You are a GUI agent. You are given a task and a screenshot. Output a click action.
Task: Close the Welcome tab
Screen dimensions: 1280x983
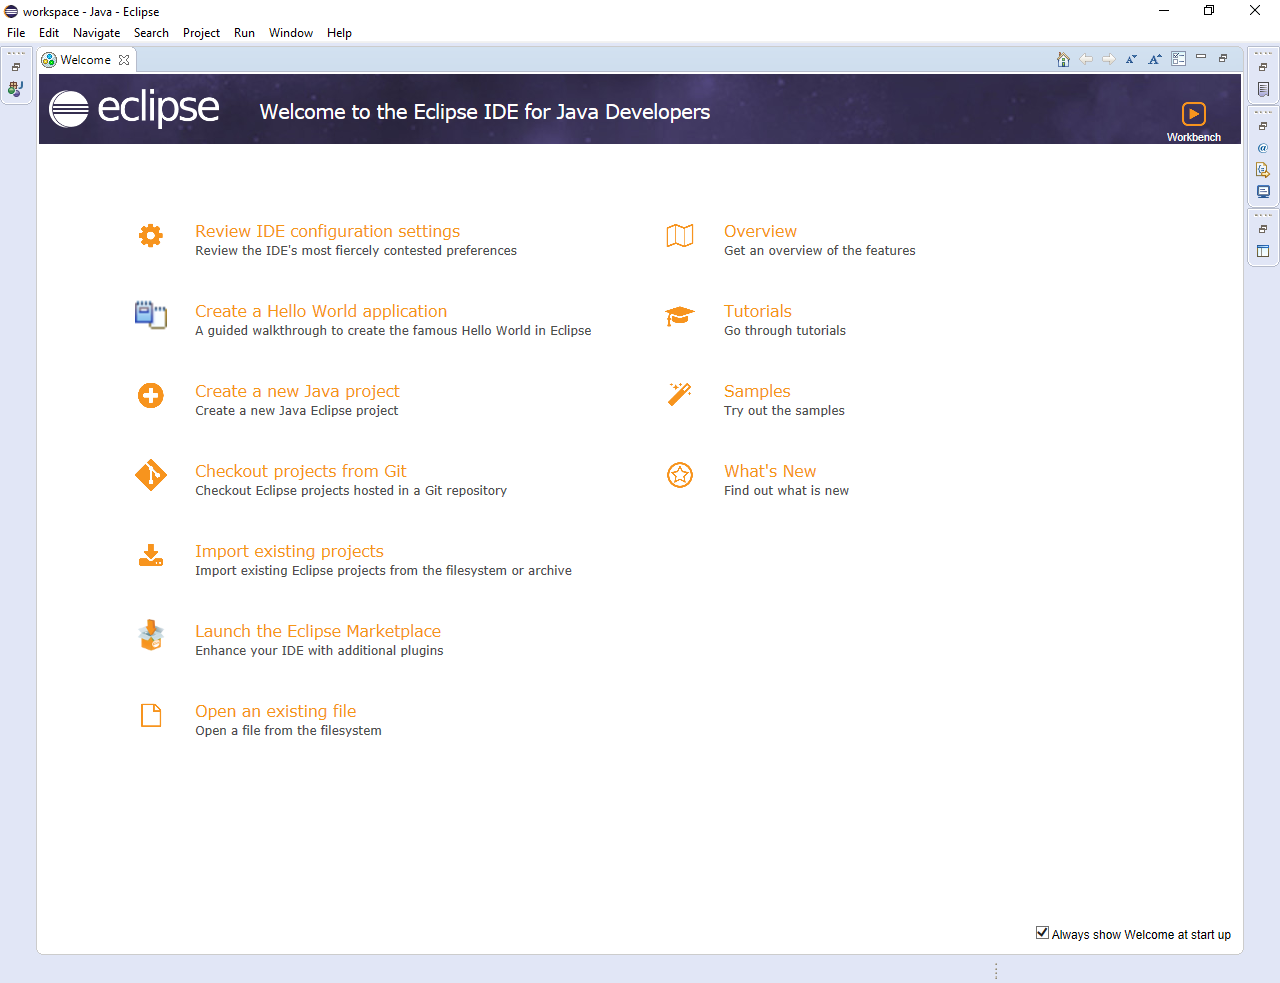(124, 60)
